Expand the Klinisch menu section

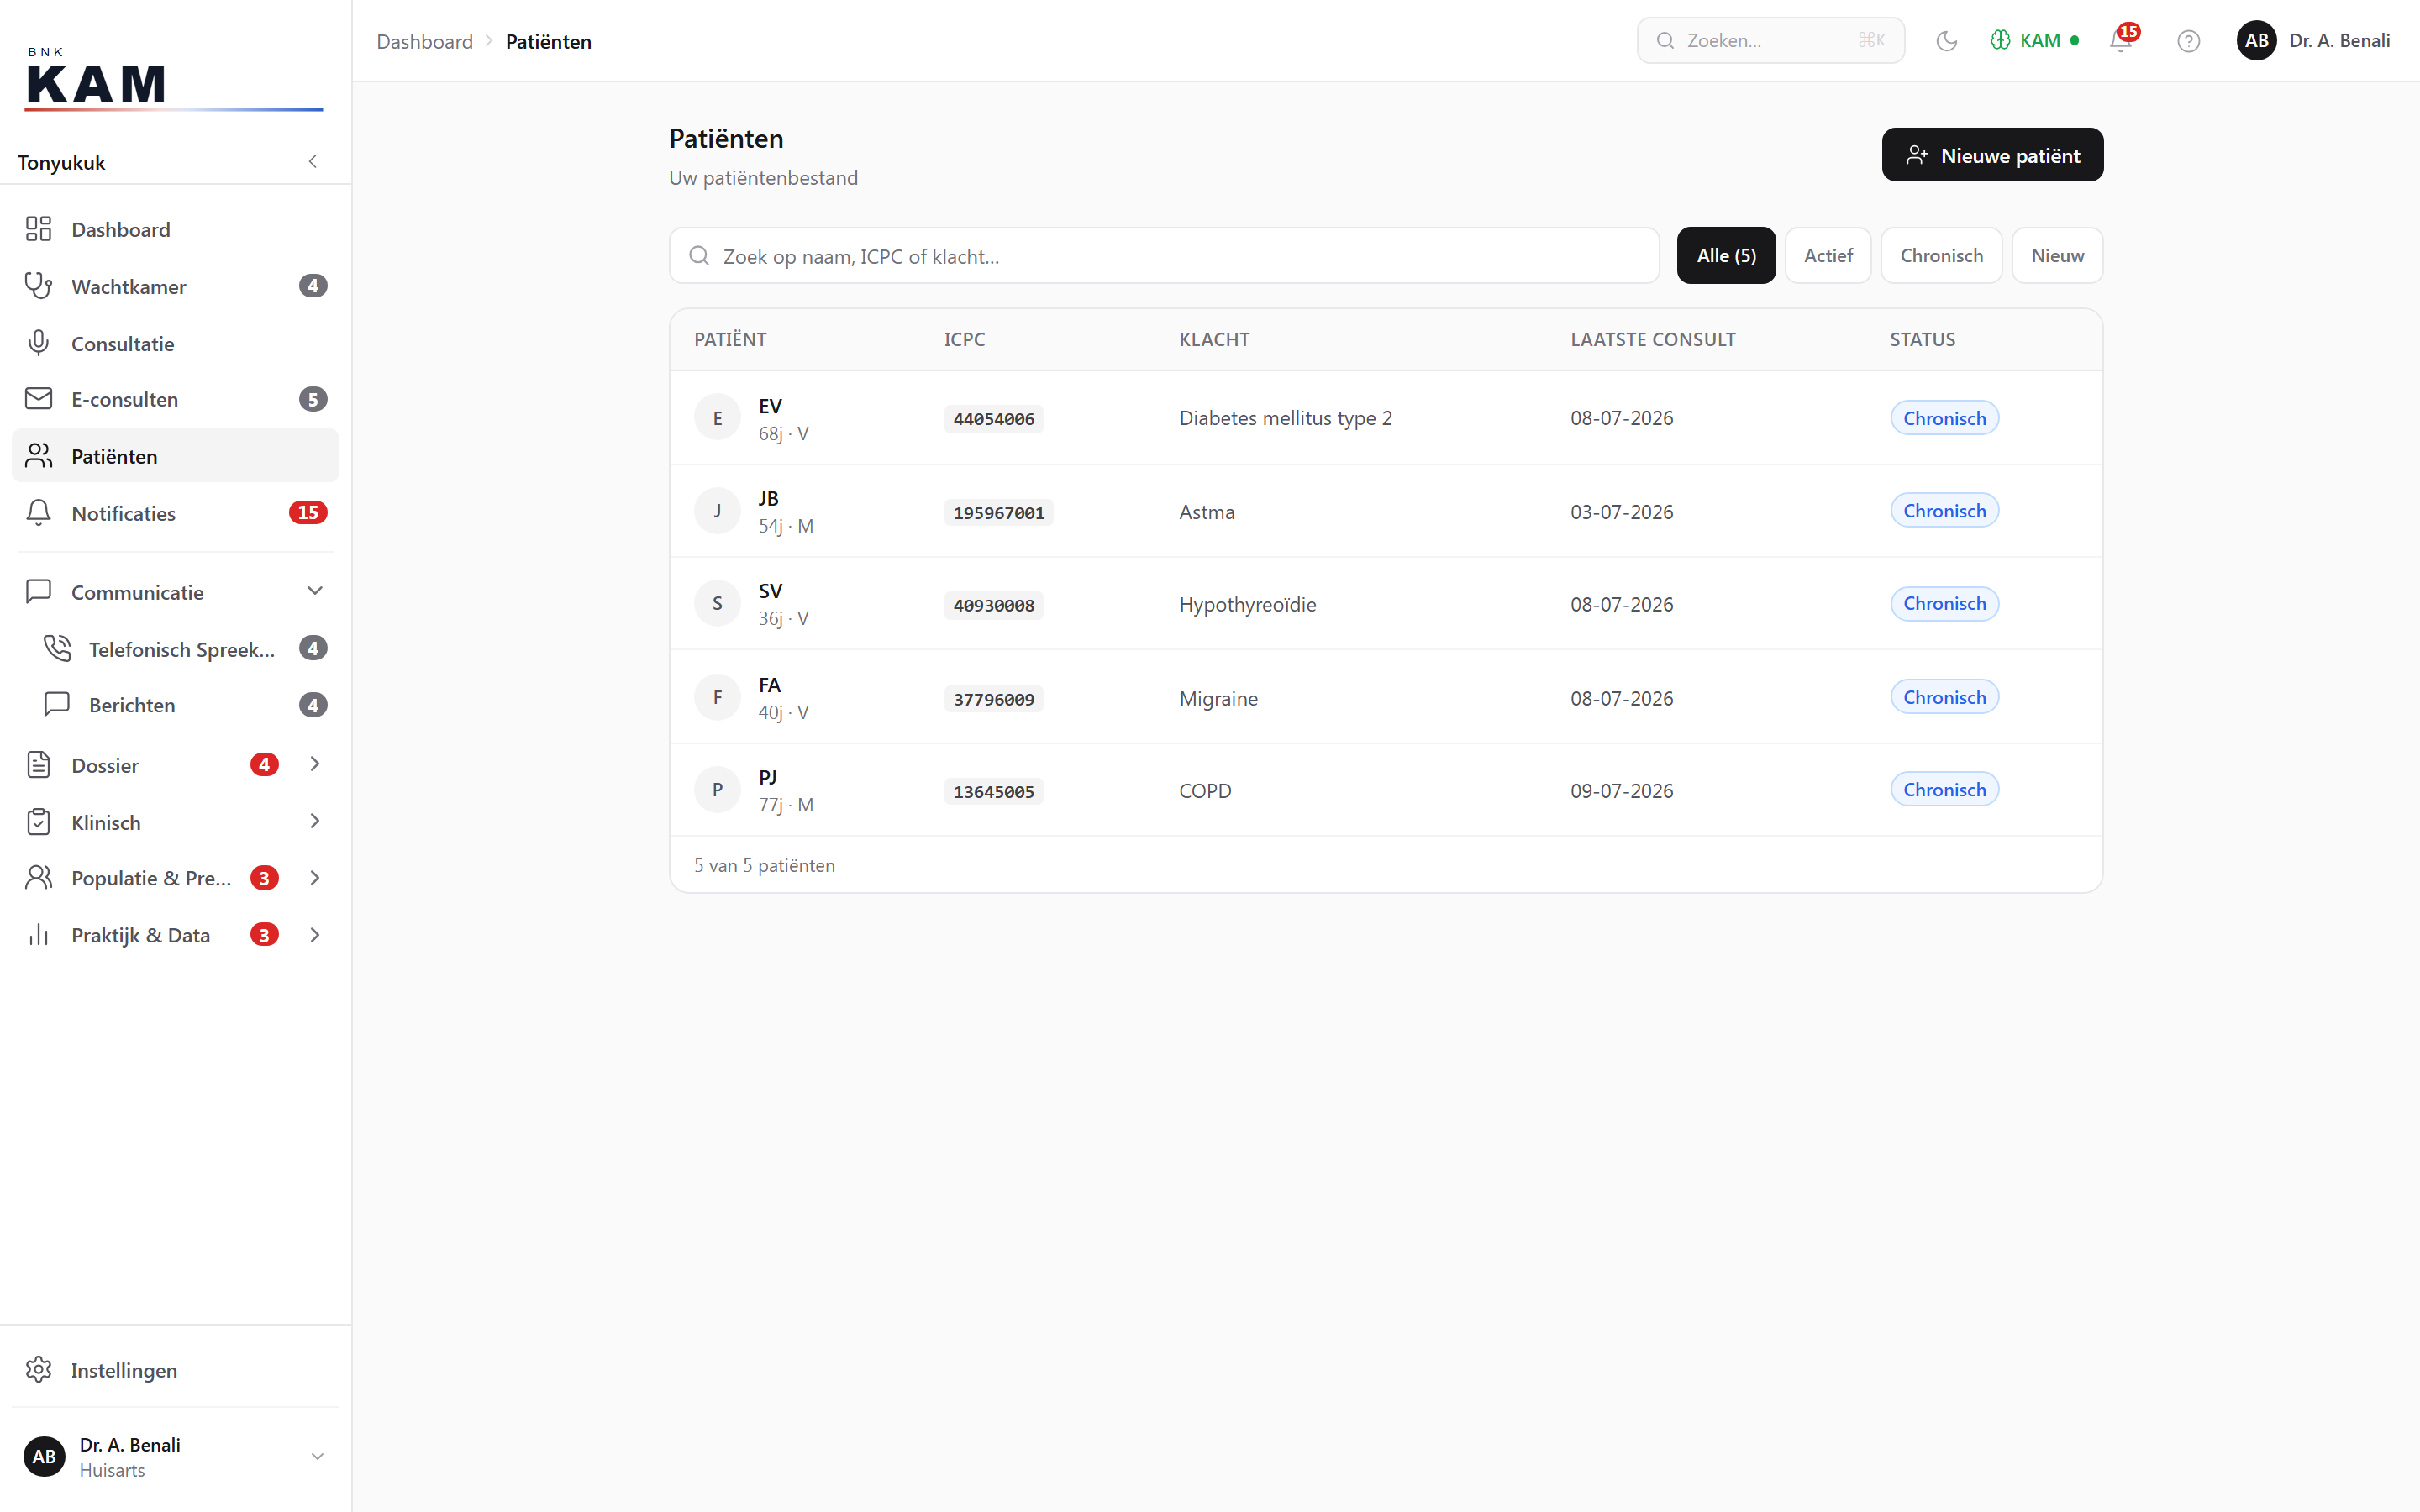tap(315, 821)
